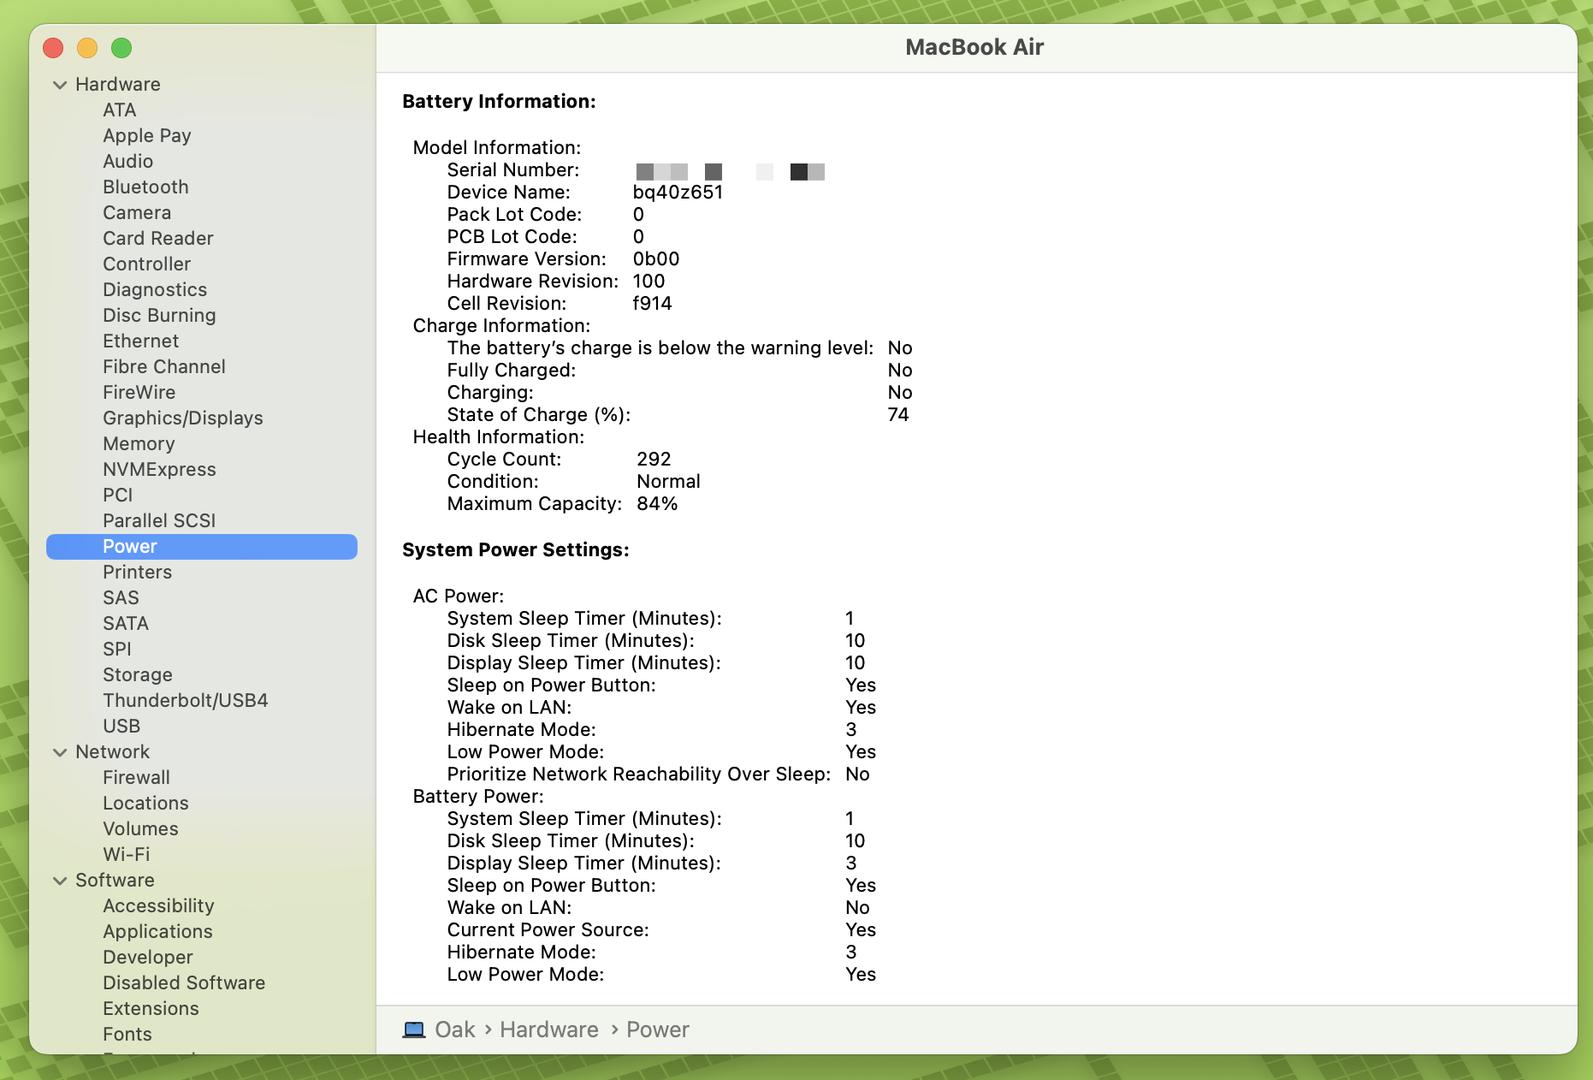Select Power in the bottom path bar
Image resolution: width=1593 pixels, height=1080 pixels.
coord(658,1030)
